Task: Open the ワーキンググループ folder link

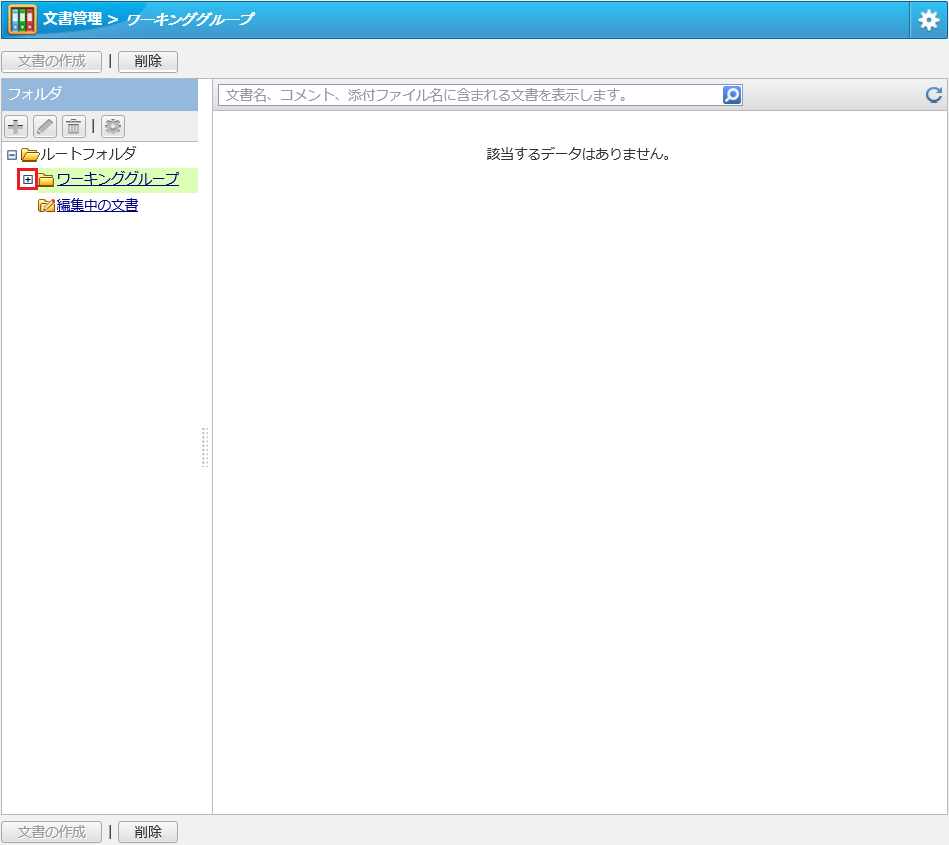Action: [x=118, y=179]
